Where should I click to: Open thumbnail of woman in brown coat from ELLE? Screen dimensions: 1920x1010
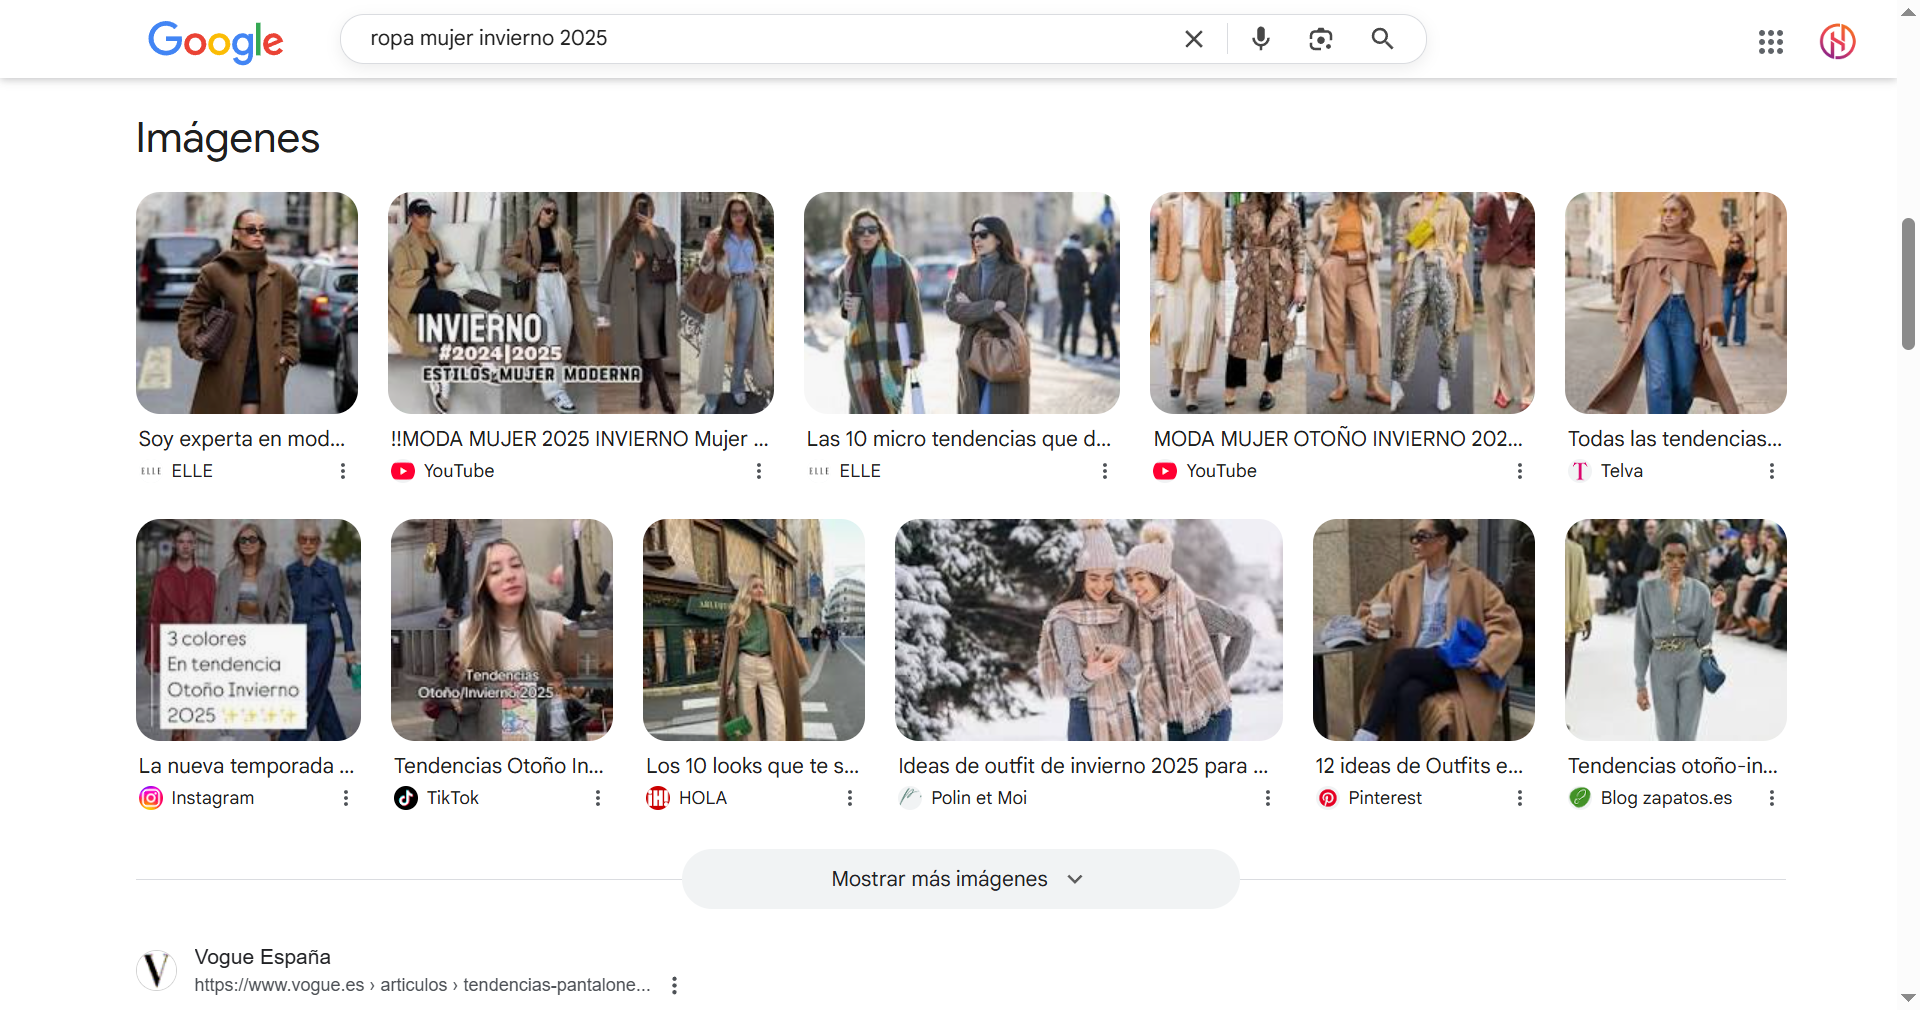247,303
